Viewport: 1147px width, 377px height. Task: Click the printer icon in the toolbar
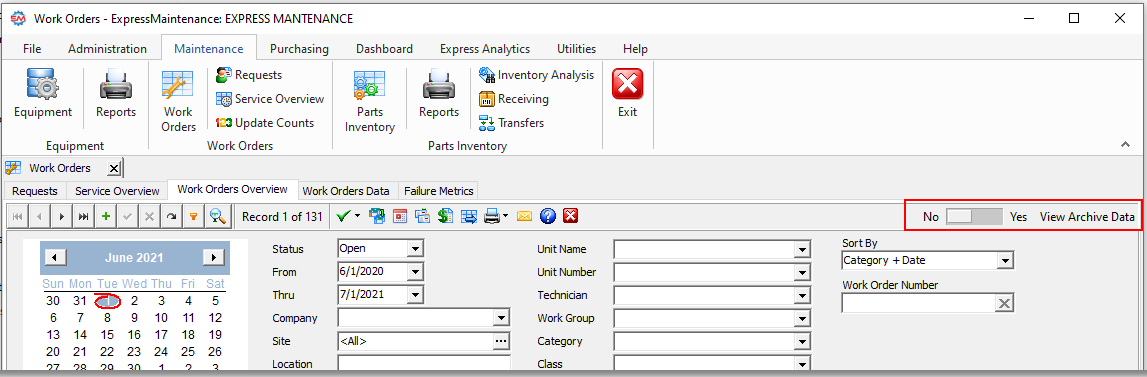(491, 216)
